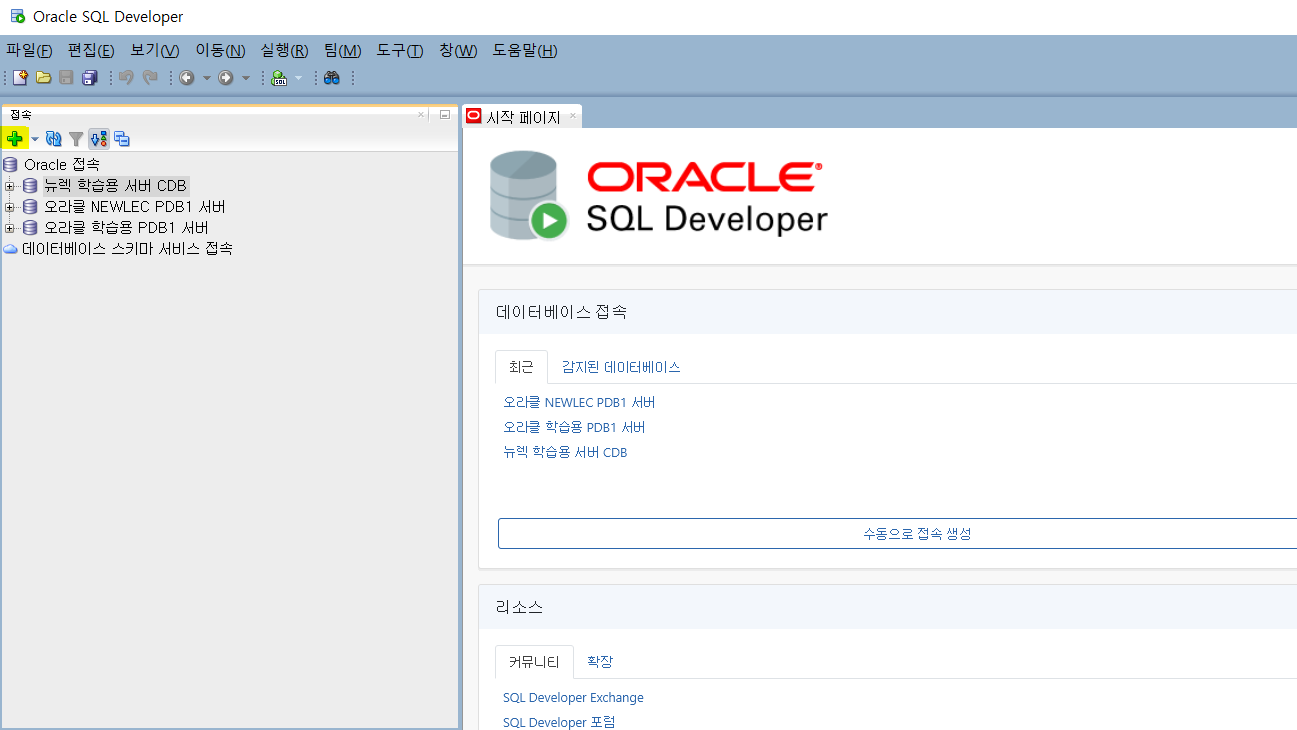Open recent link 오라클 NEWLEC PDB1 서버
The width and height of the screenshot is (1297, 730).
point(579,403)
